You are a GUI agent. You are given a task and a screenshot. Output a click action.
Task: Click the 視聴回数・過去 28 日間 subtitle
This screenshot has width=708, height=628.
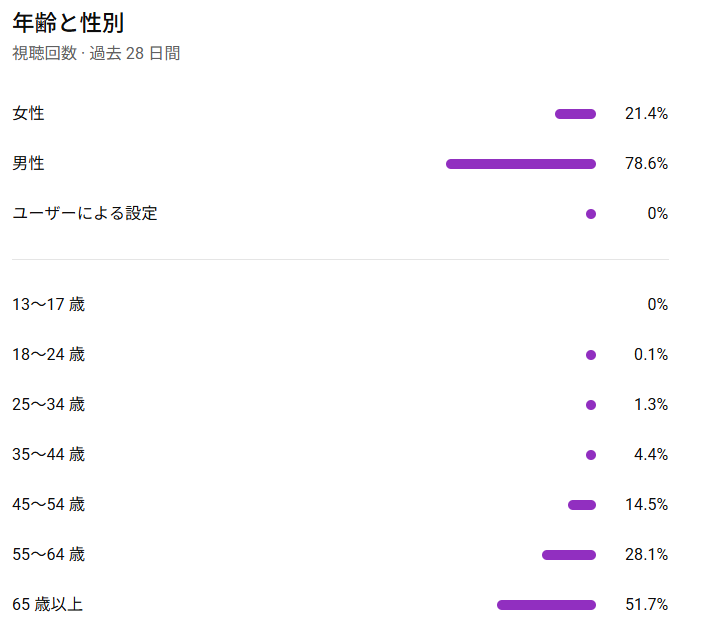click(x=96, y=53)
